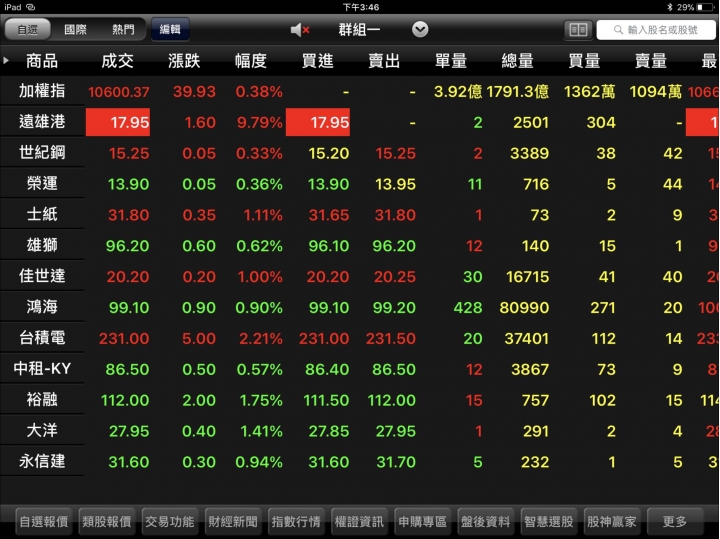
Task: Click the 賣出 column header
Action: pos(384,61)
